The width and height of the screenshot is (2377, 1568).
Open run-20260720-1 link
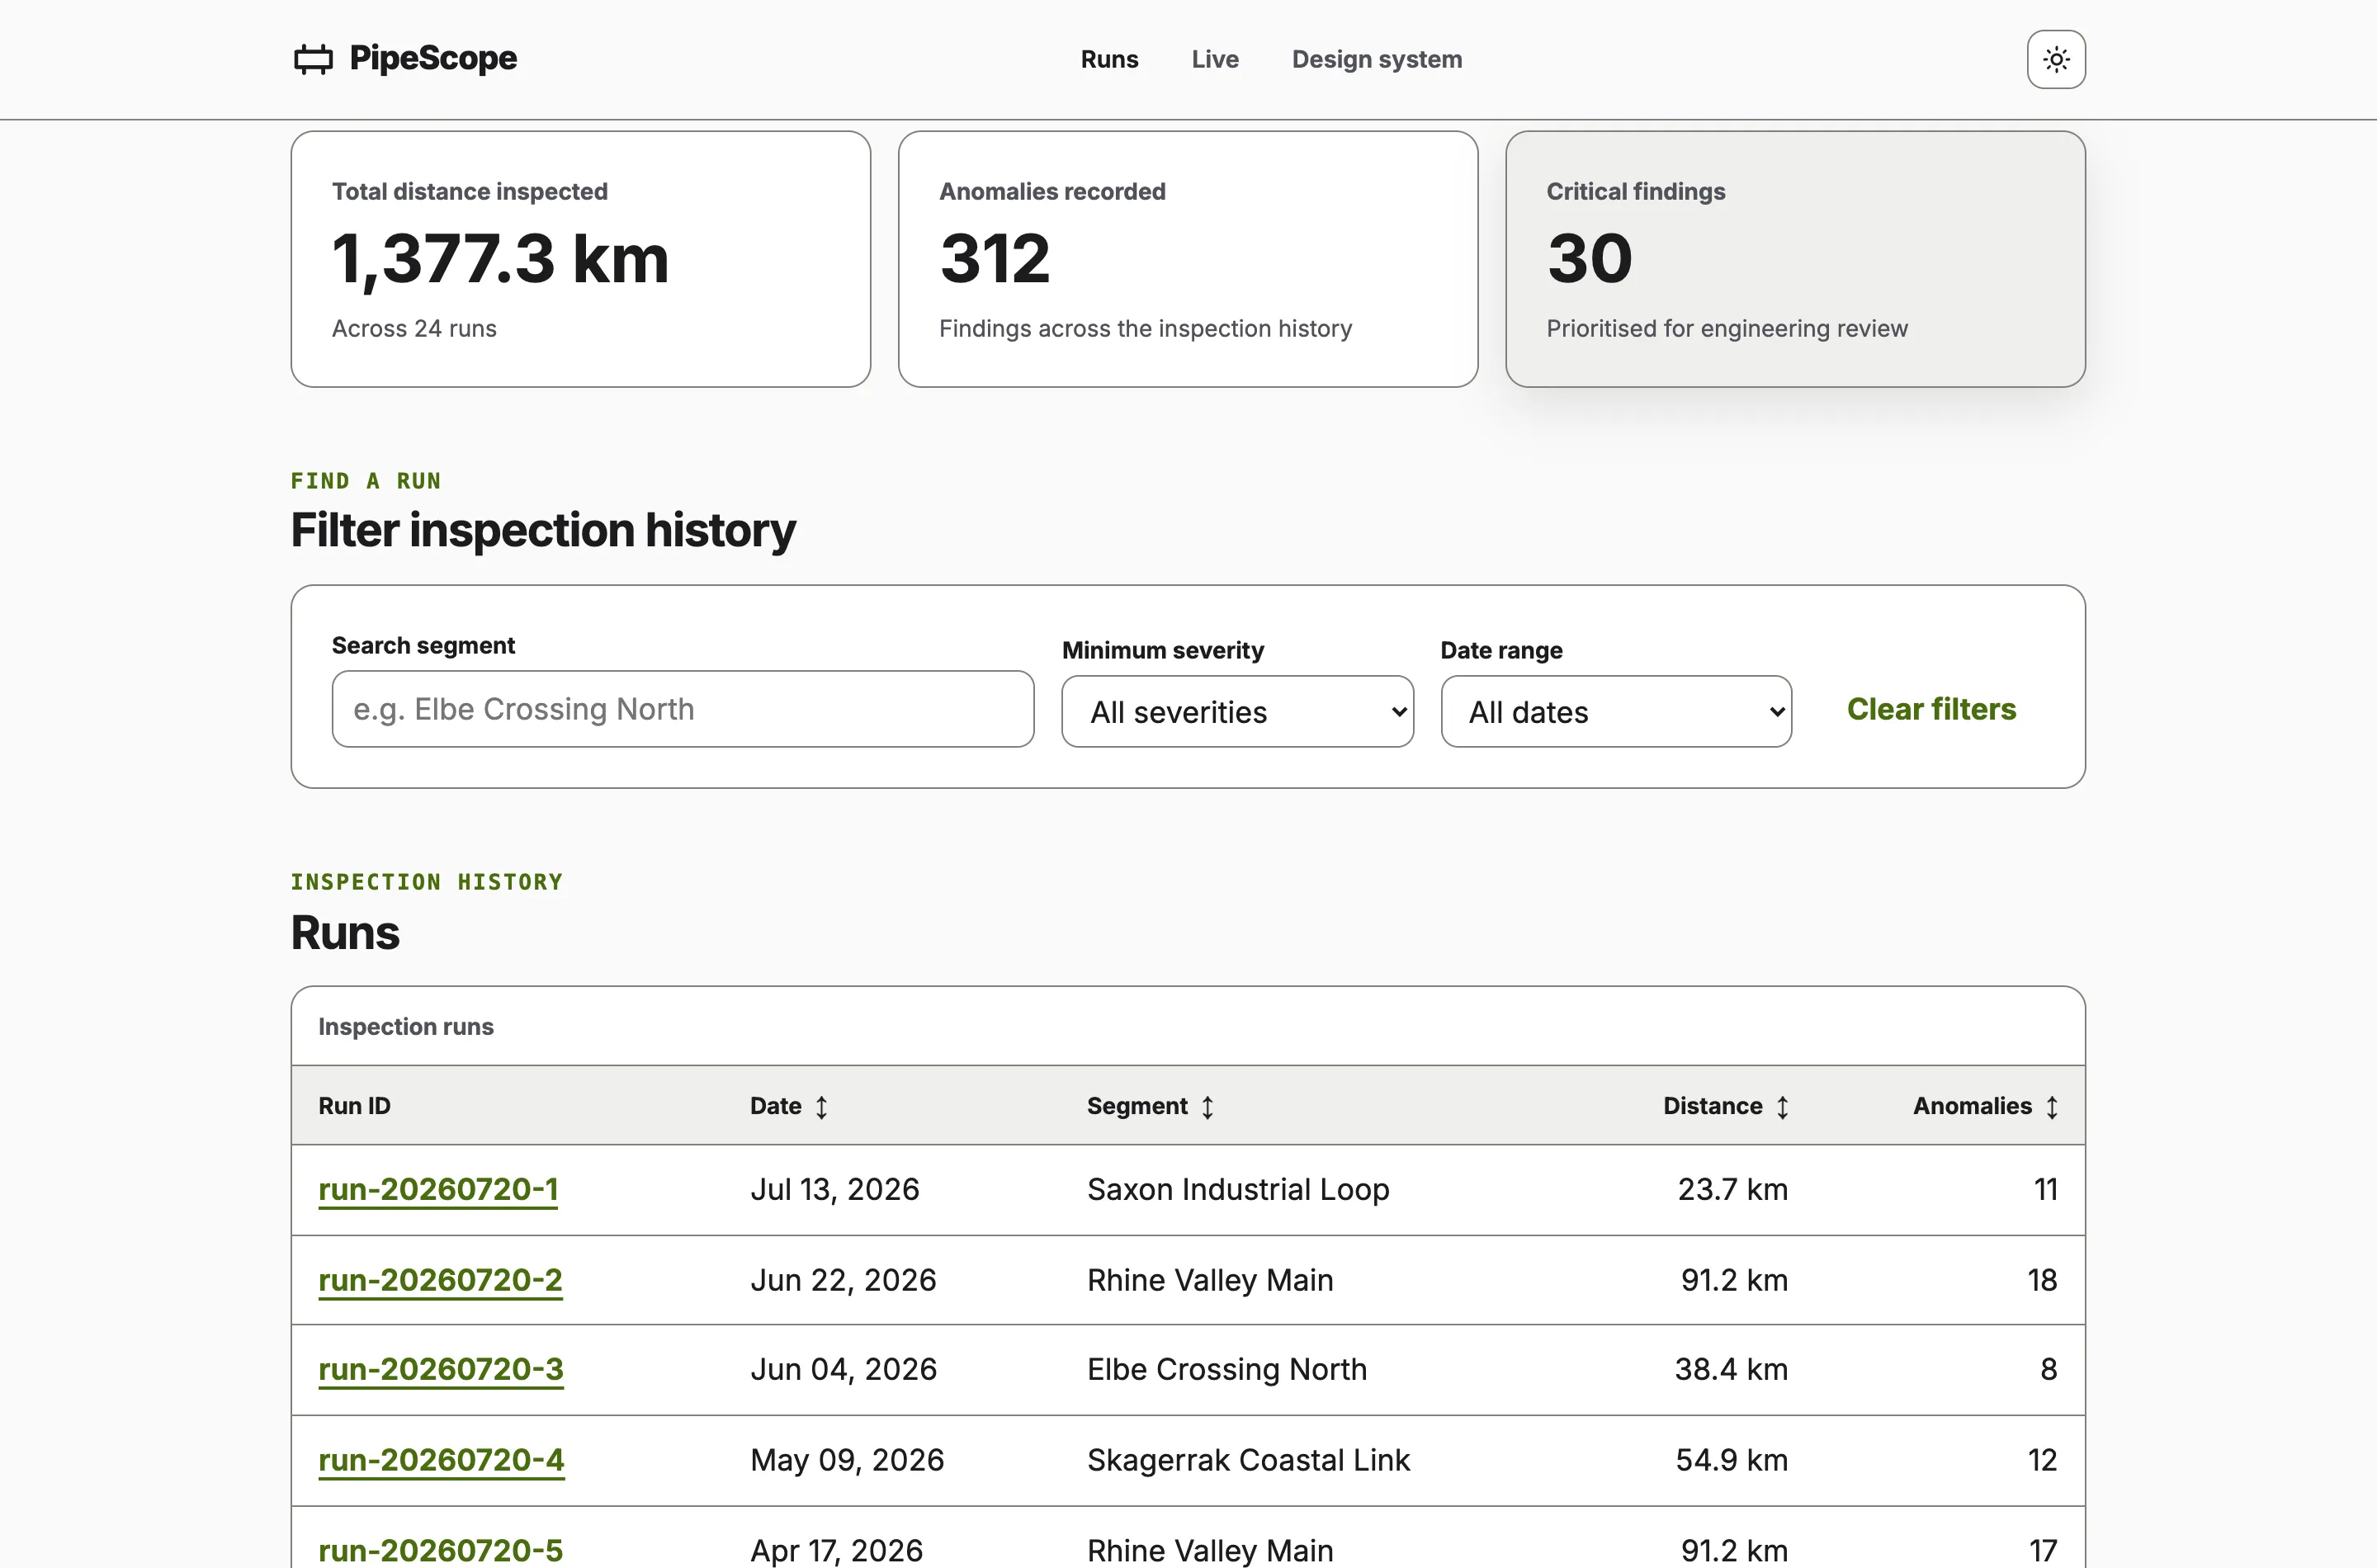pos(438,1189)
